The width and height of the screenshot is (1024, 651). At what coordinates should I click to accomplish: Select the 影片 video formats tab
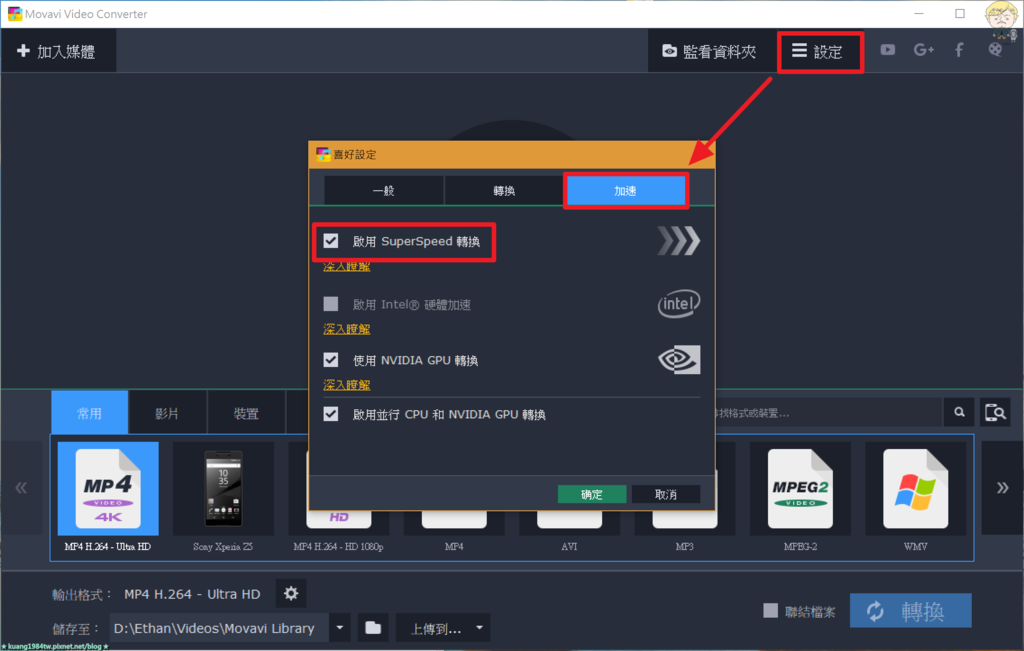168,413
